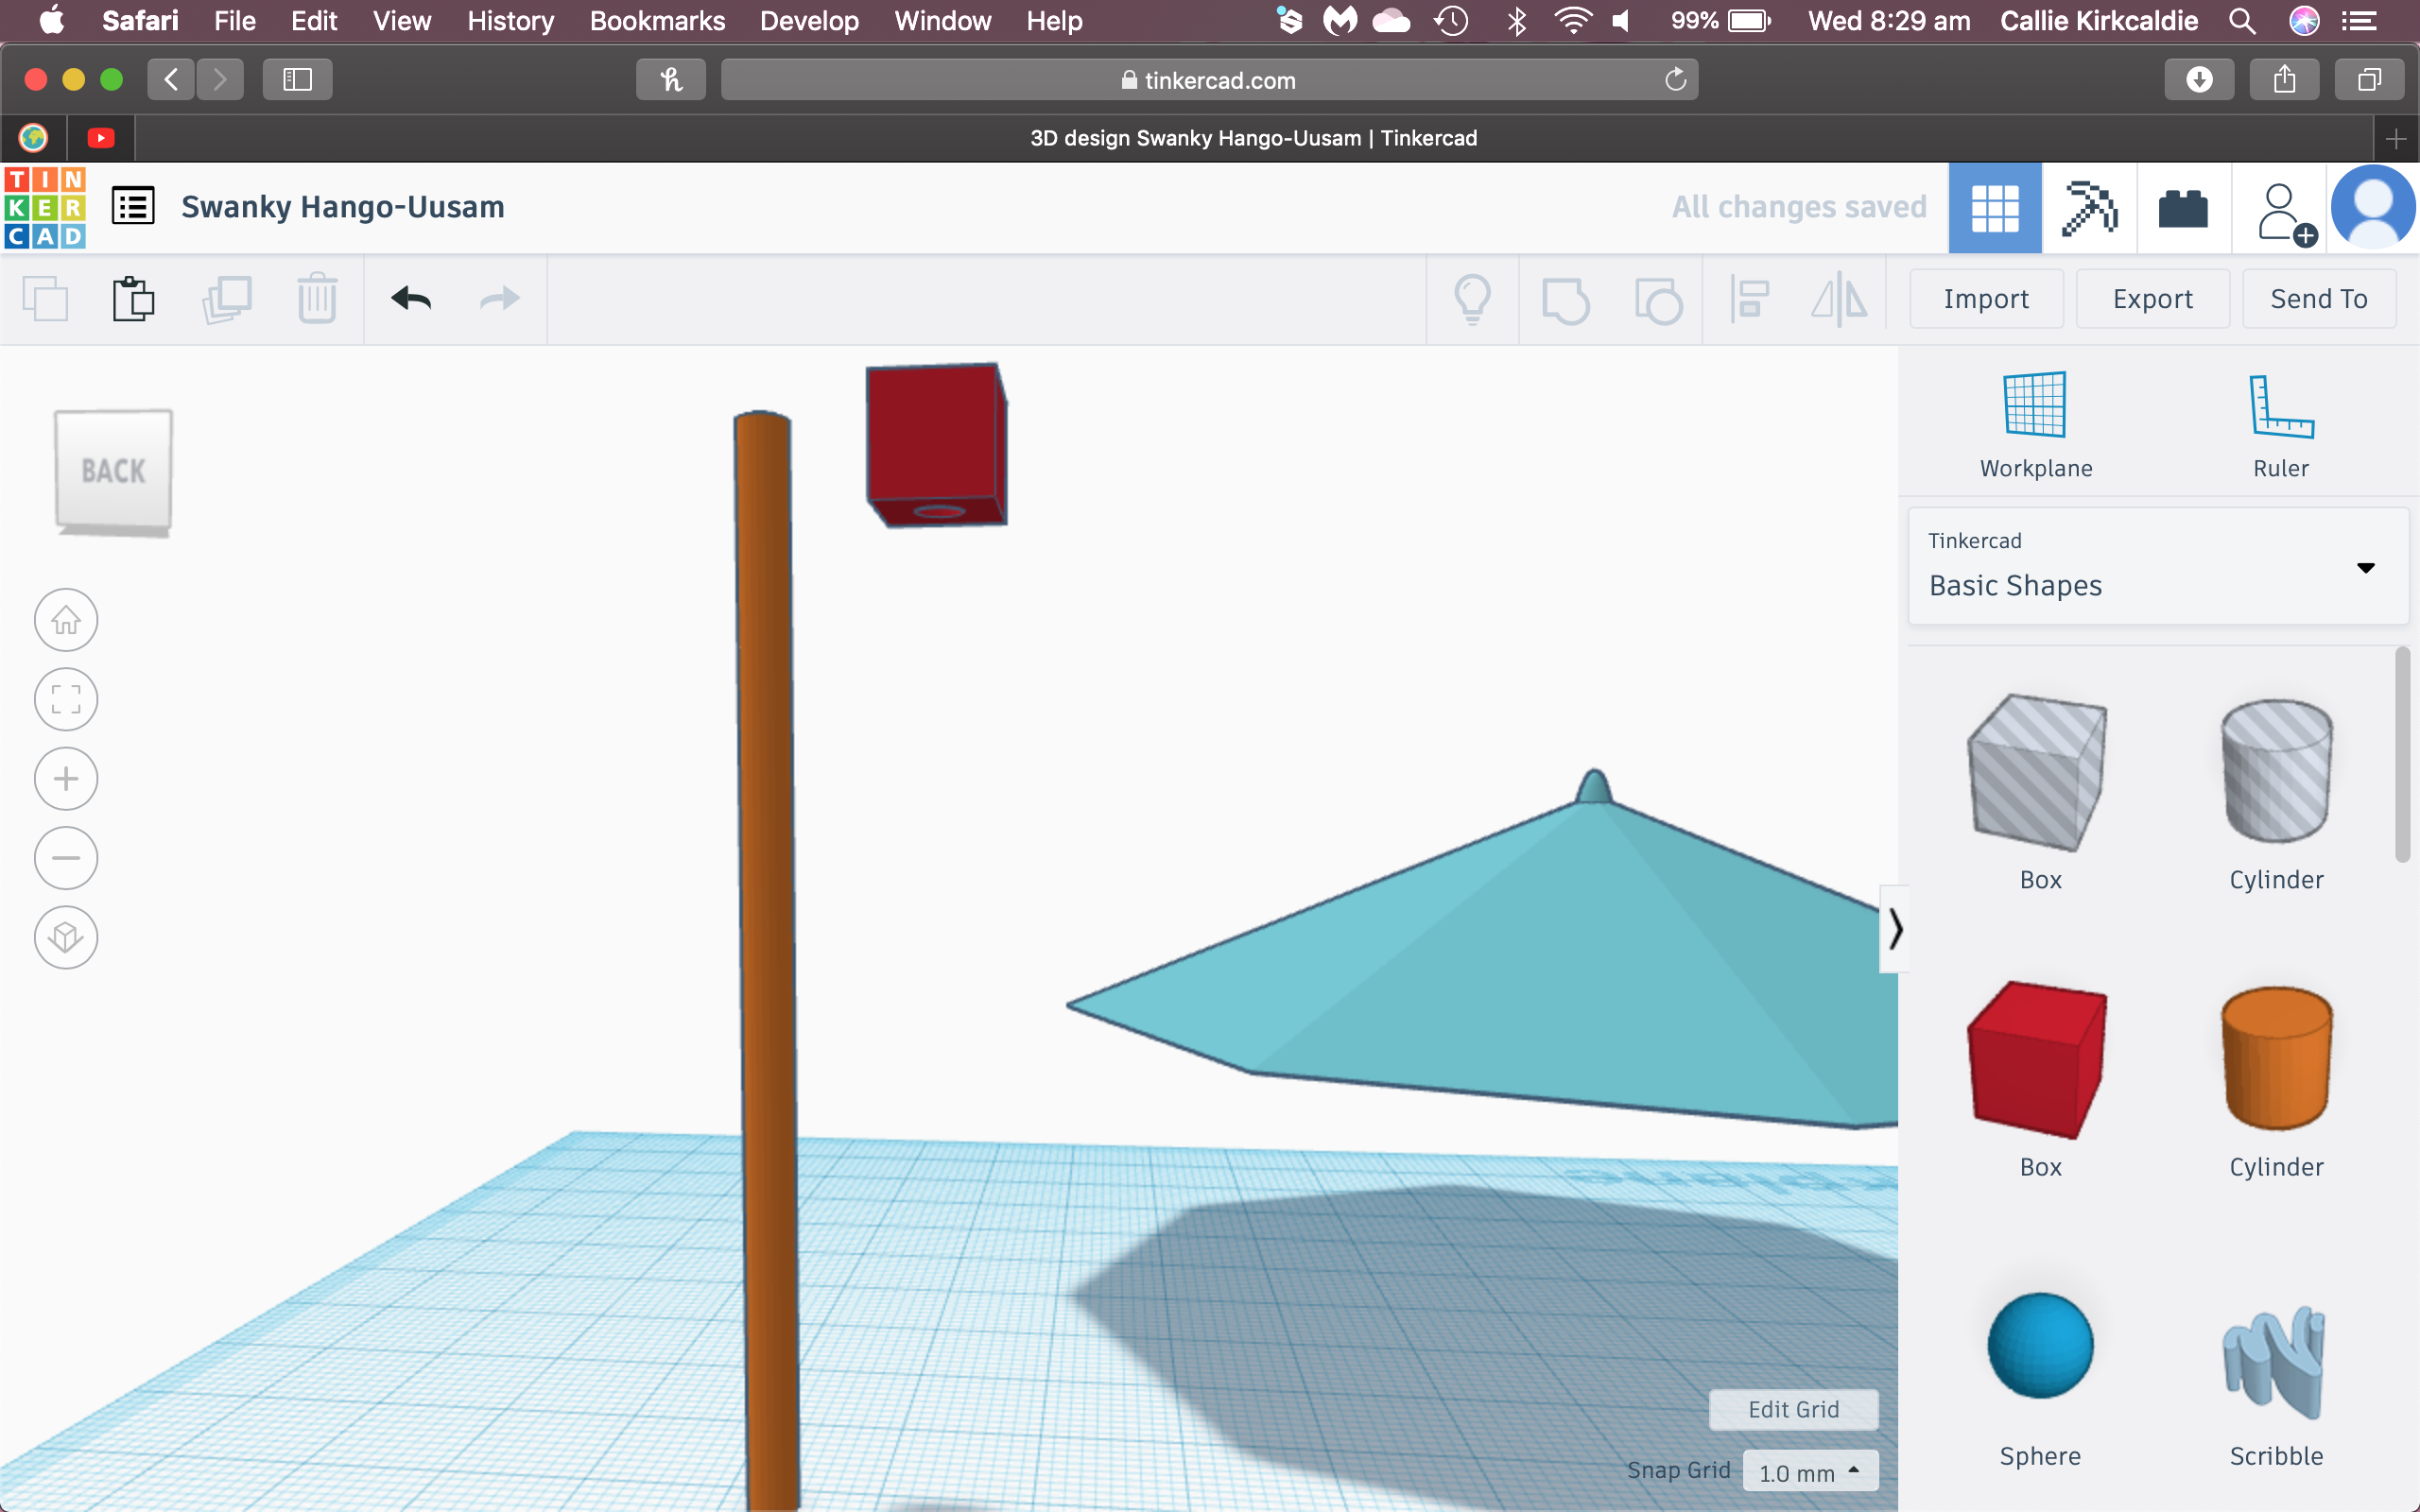Image resolution: width=2420 pixels, height=1512 pixels.
Task: Open a new tab with plus
Action: click(x=2396, y=138)
